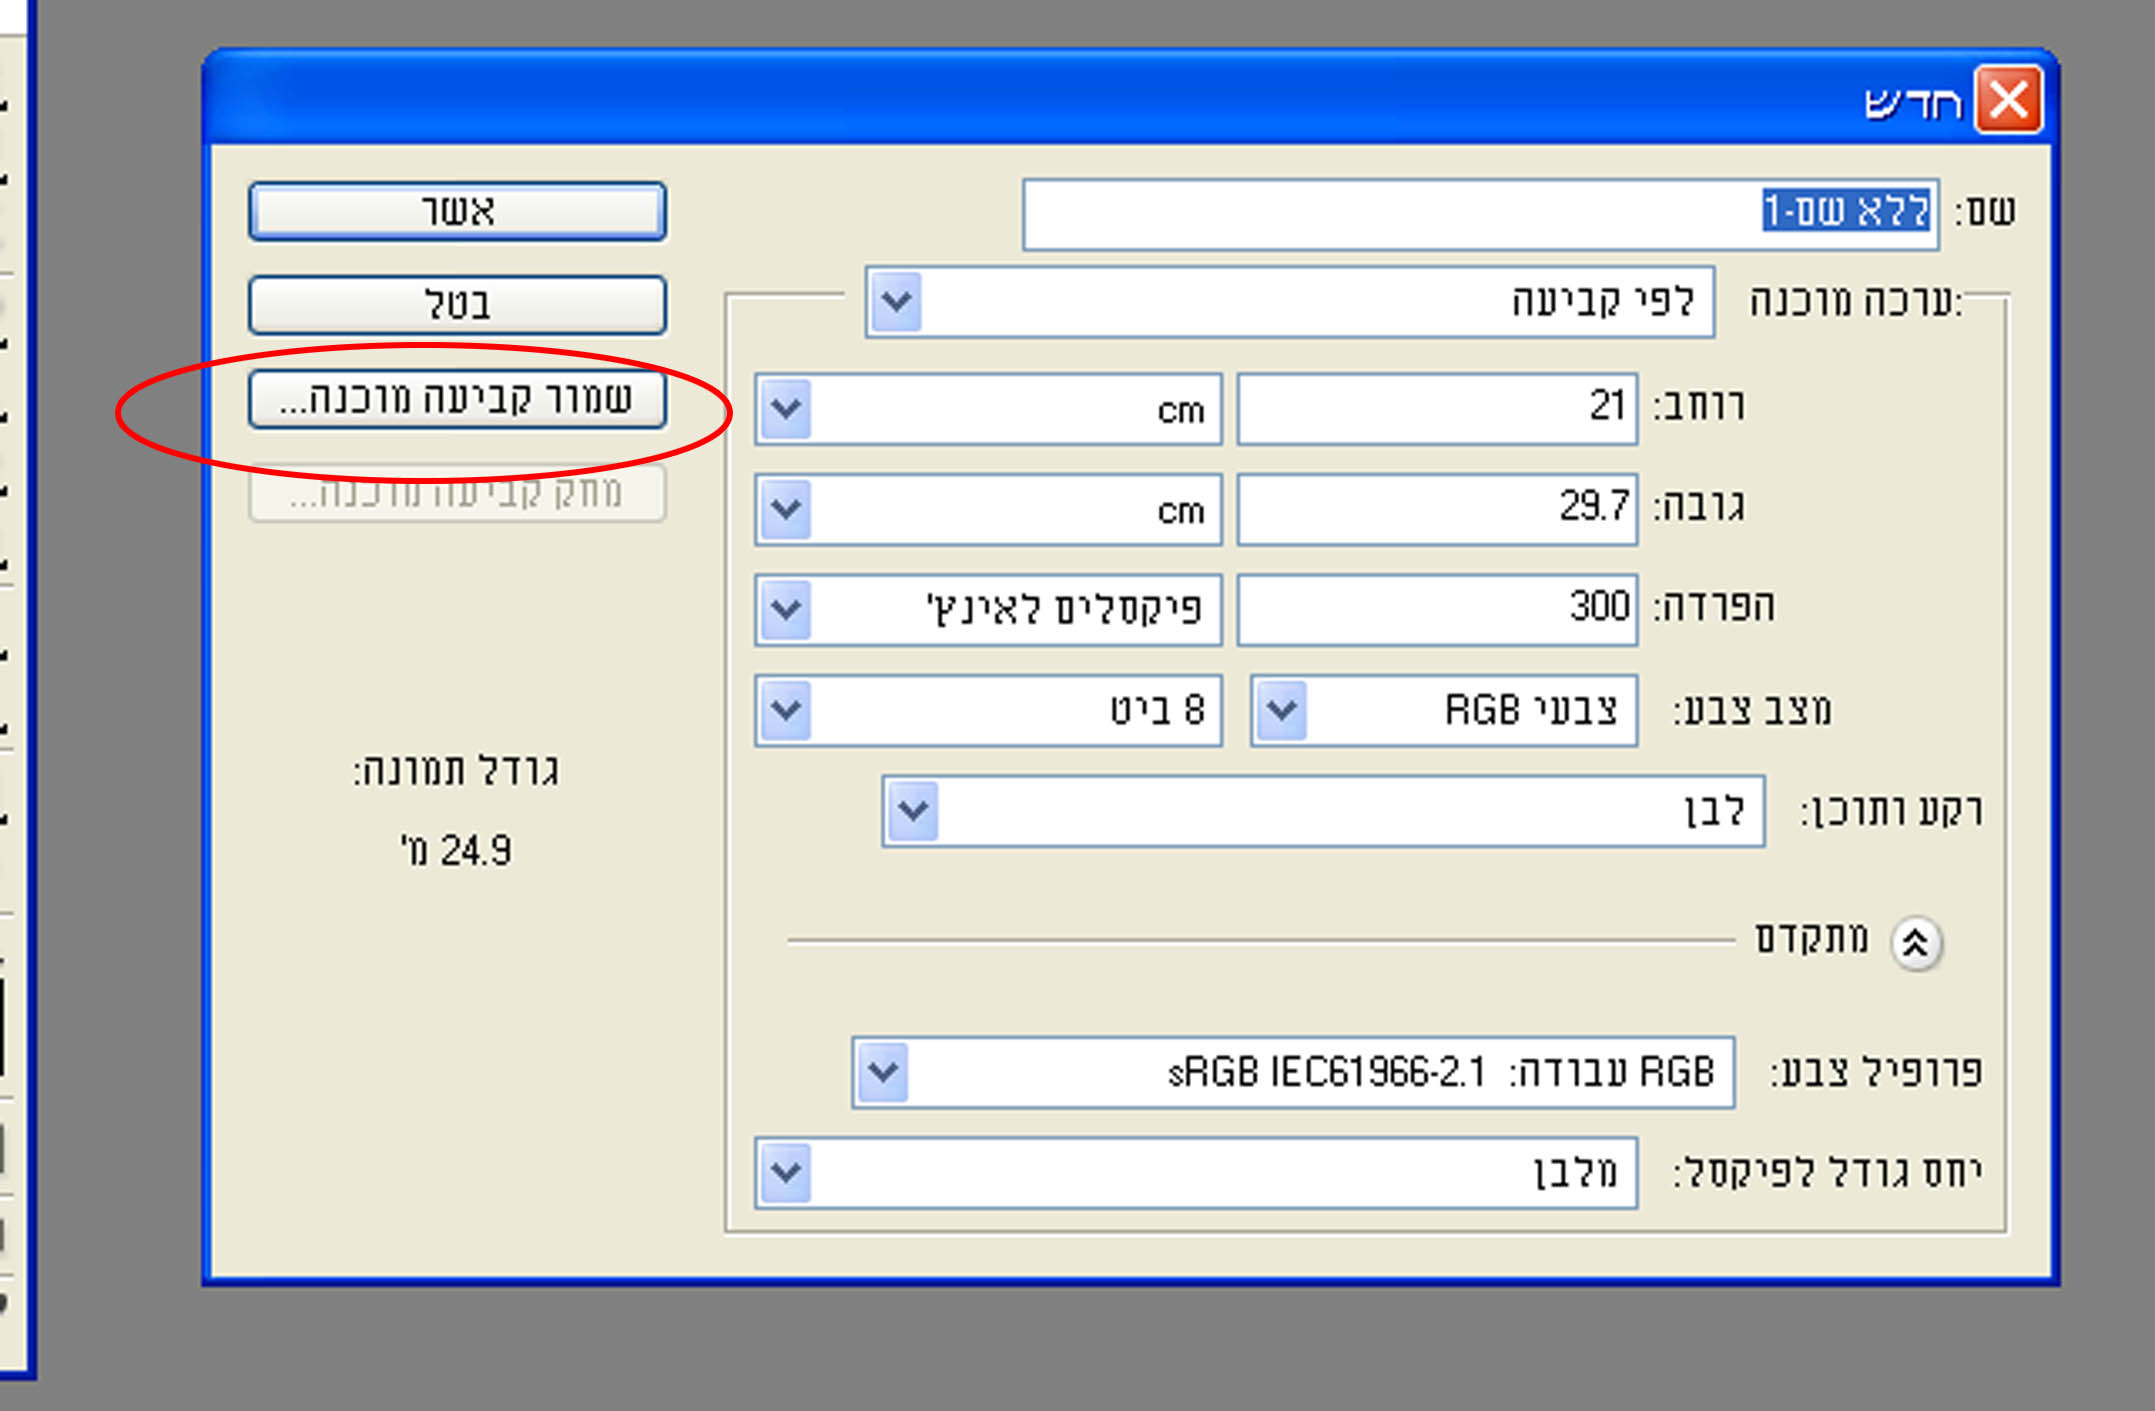
Task: Click the height field containing 29.7
Action: [x=1436, y=510]
